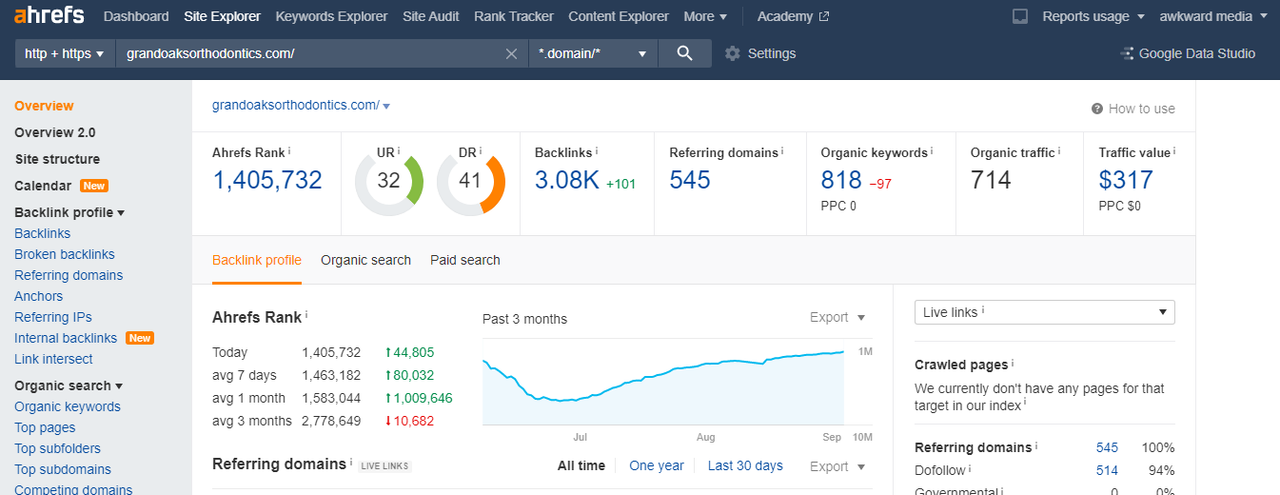
Task: Open Export dropdown for Referring domains
Action: [838, 466]
